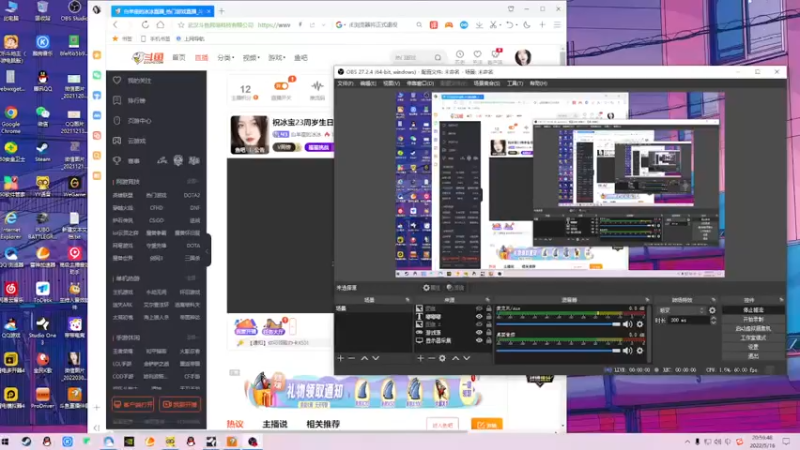
Task: Open source Filters button above Scenes panel
Action: (x=456, y=288)
